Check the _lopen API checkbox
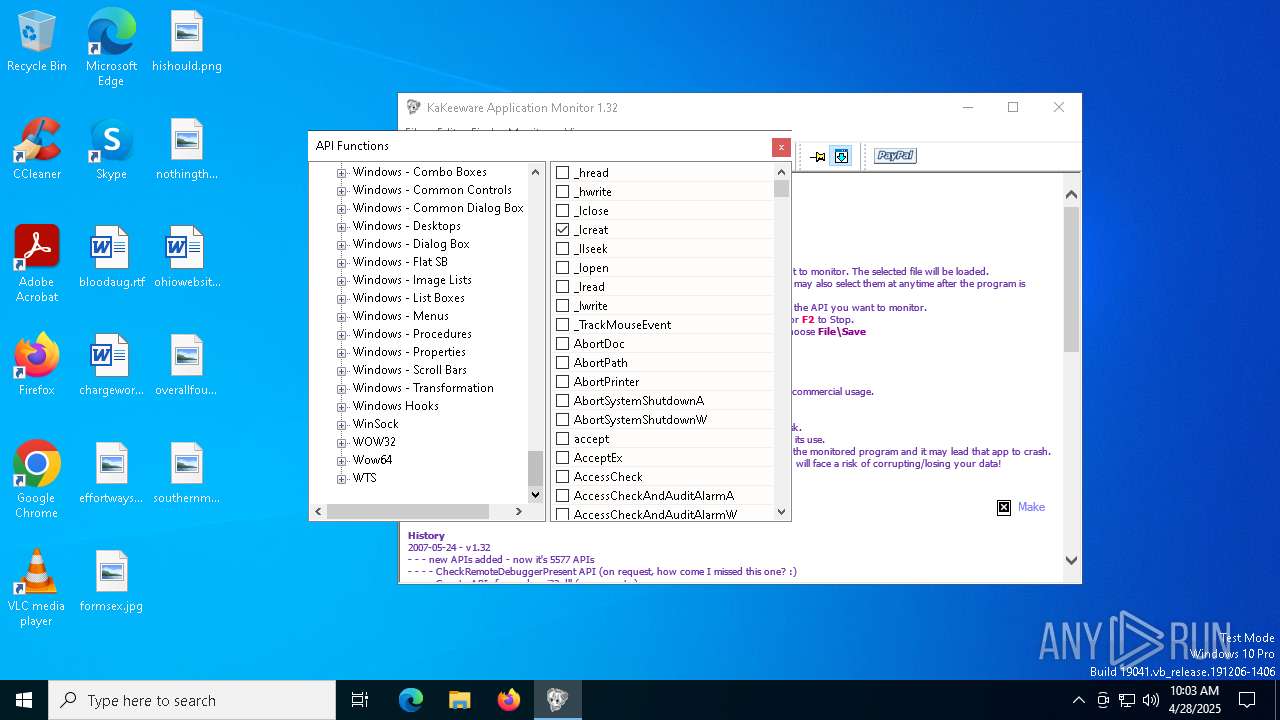The image size is (1280, 720). (562, 268)
